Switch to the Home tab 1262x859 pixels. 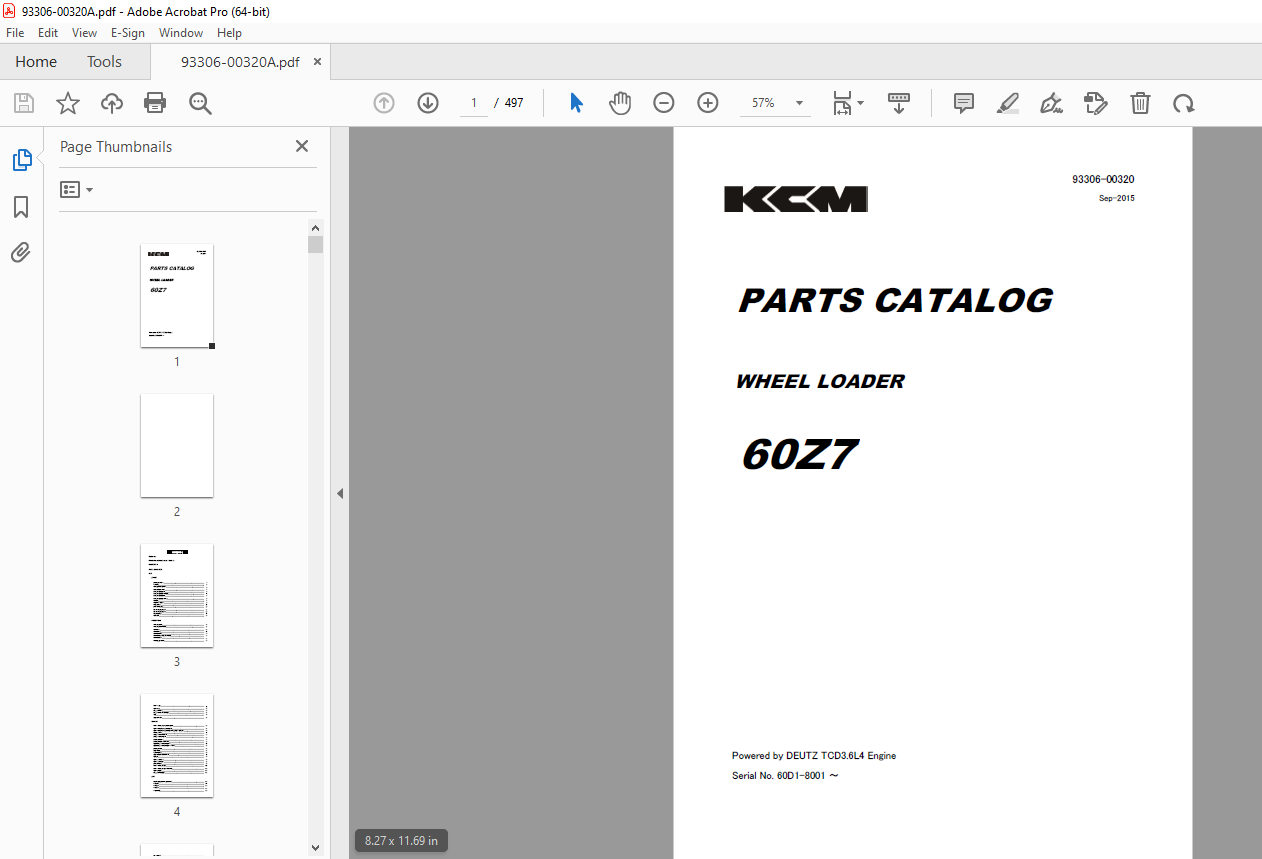(x=36, y=62)
